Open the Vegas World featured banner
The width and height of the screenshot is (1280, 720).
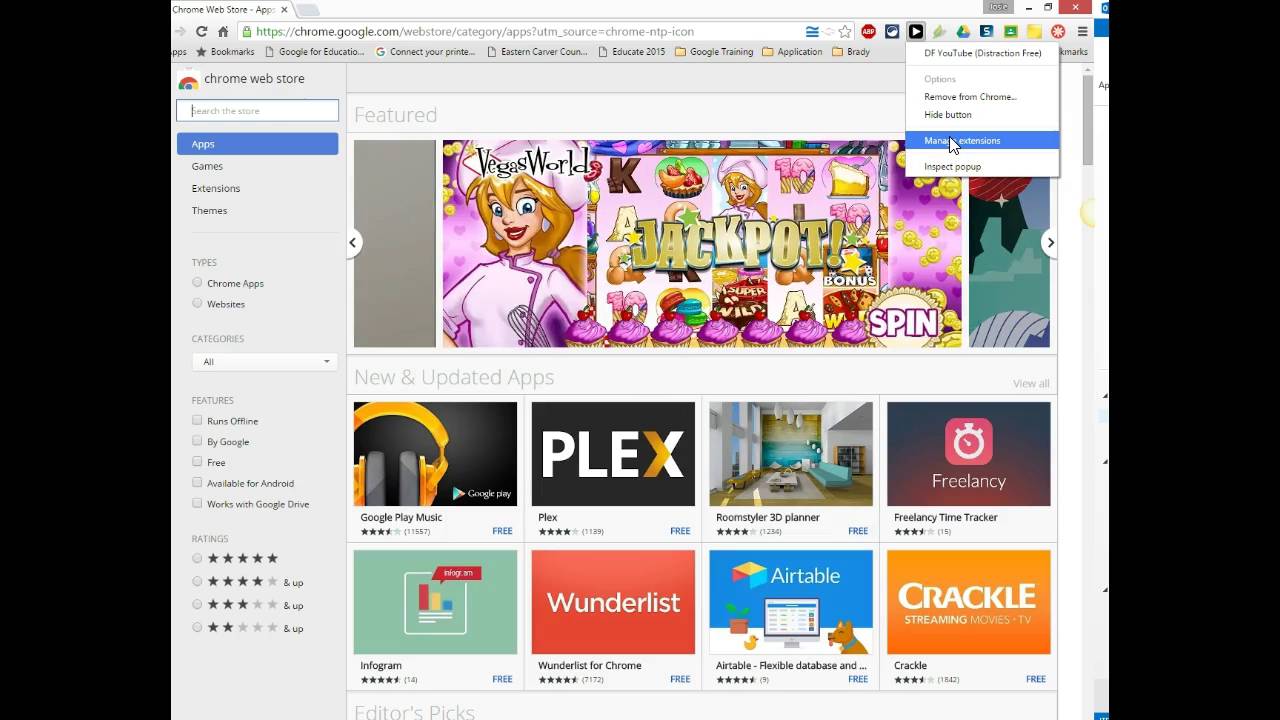702,244
